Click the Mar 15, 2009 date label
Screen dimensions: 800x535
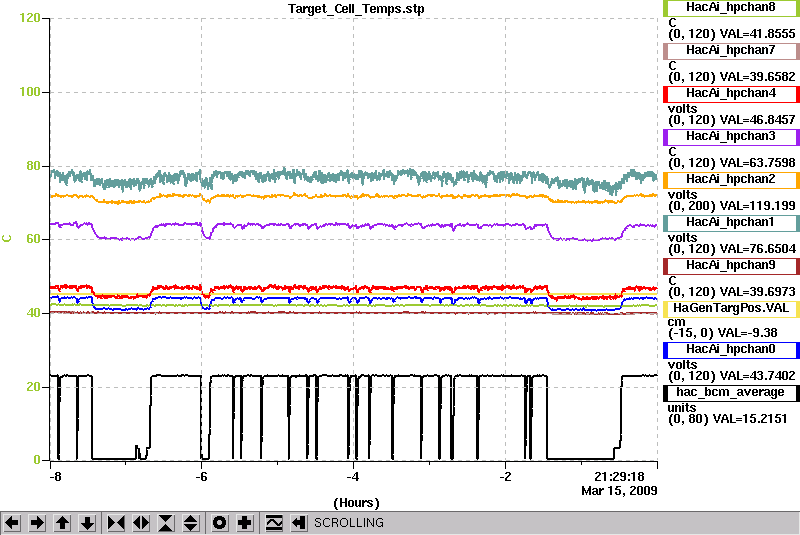pyautogui.click(x=619, y=491)
